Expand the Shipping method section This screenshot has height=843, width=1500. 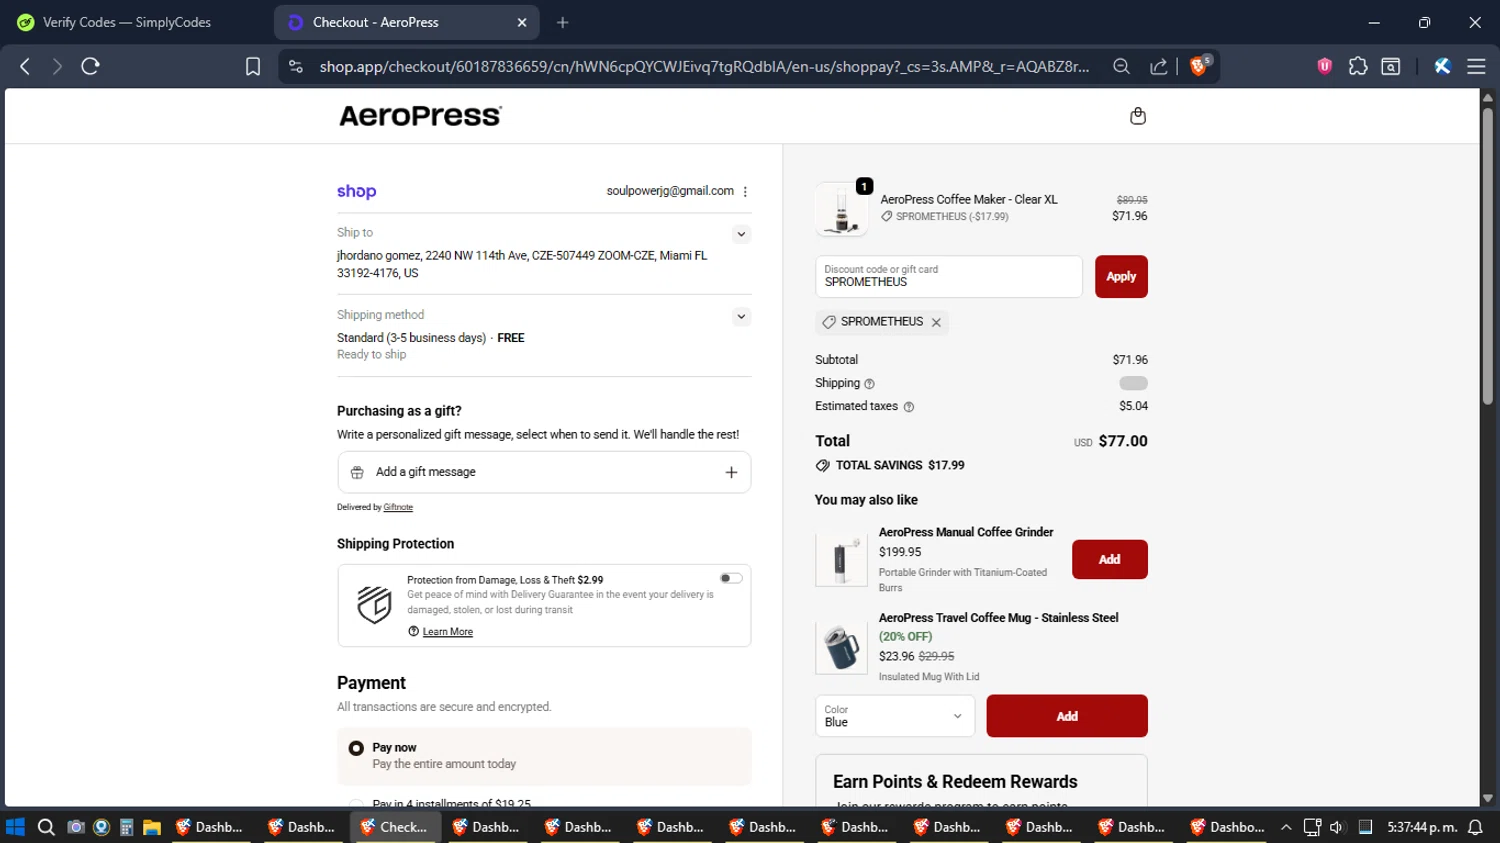741,316
